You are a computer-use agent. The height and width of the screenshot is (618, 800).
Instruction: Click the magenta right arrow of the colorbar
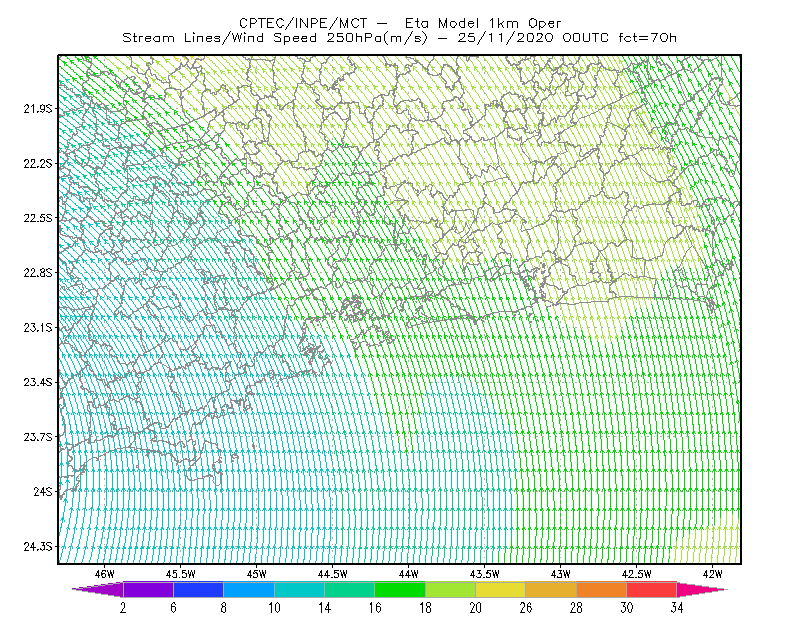702,589
